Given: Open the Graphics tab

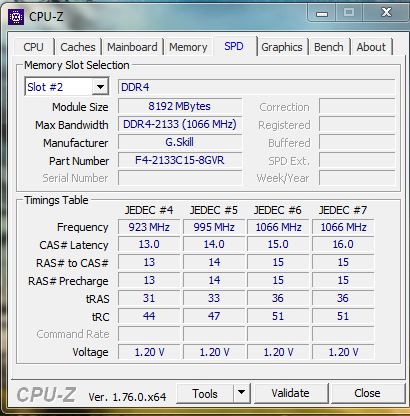Looking at the screenshot, I should coord(282,47).
